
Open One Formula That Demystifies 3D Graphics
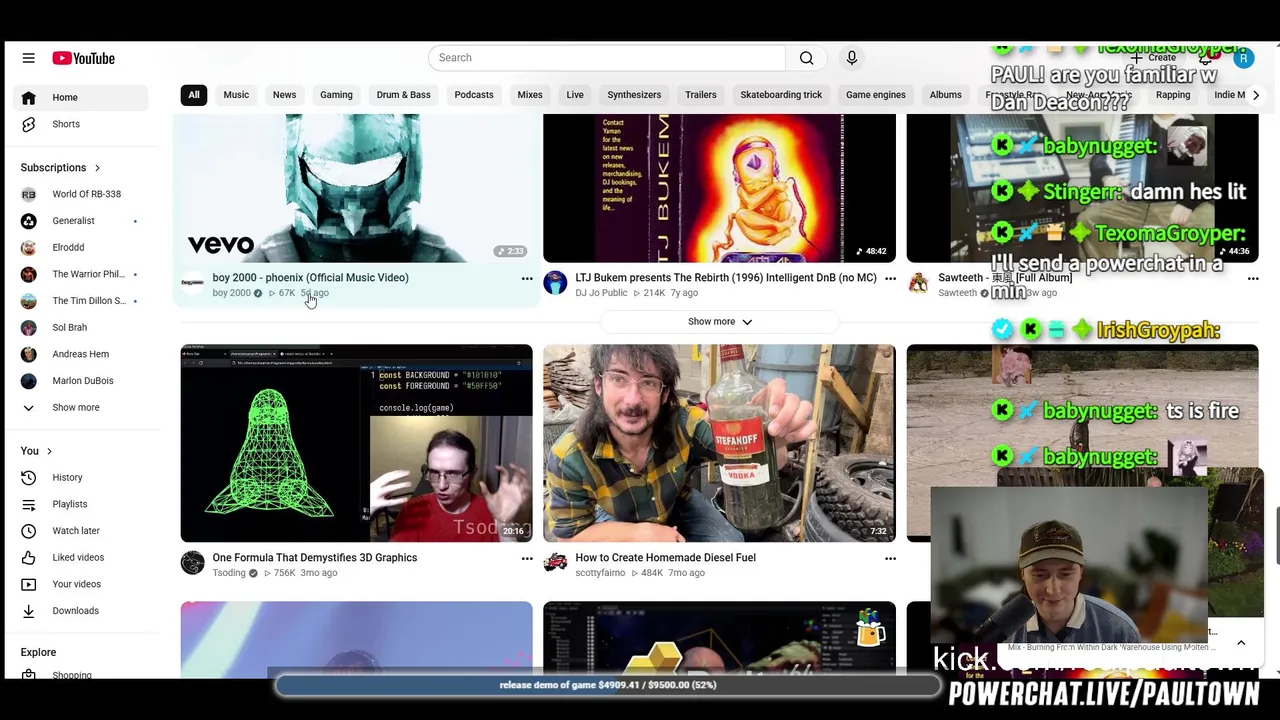tap(314, 558)
